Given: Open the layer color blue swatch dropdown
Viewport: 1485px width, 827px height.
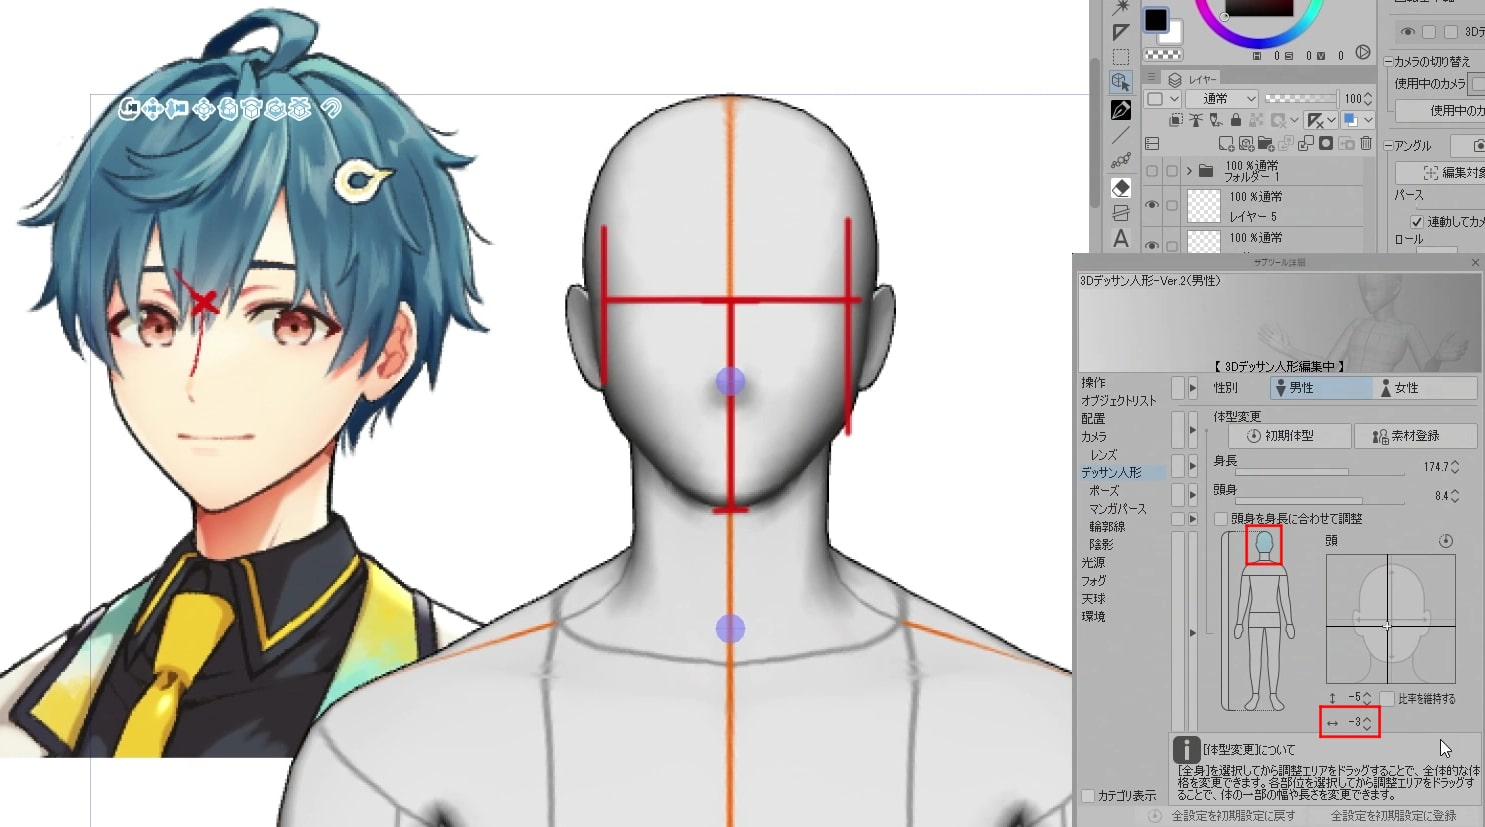Looking at the screenshot, I should click(x=1356, y=120).
